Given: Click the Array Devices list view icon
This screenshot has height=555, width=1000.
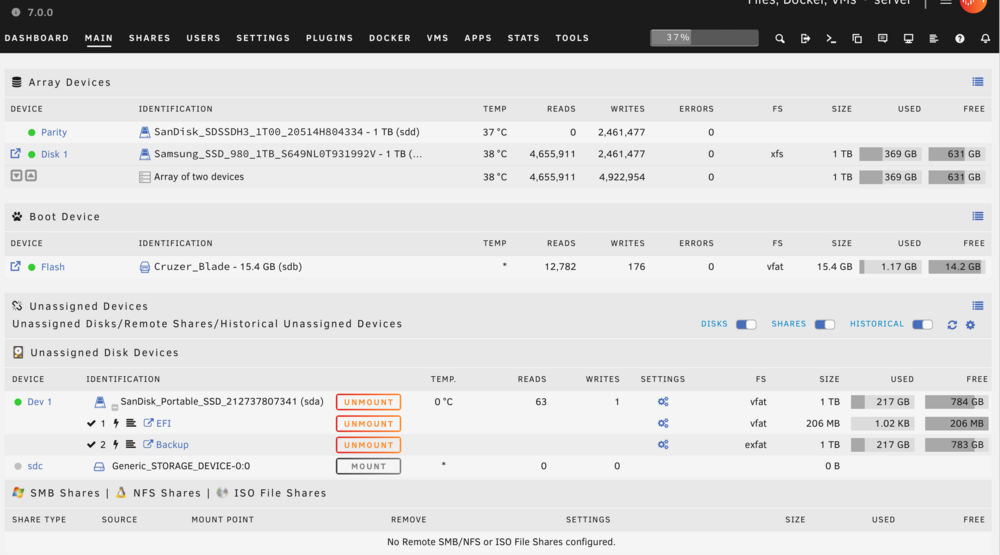Looking at the screenshot, I should click(x=978, y=82).
